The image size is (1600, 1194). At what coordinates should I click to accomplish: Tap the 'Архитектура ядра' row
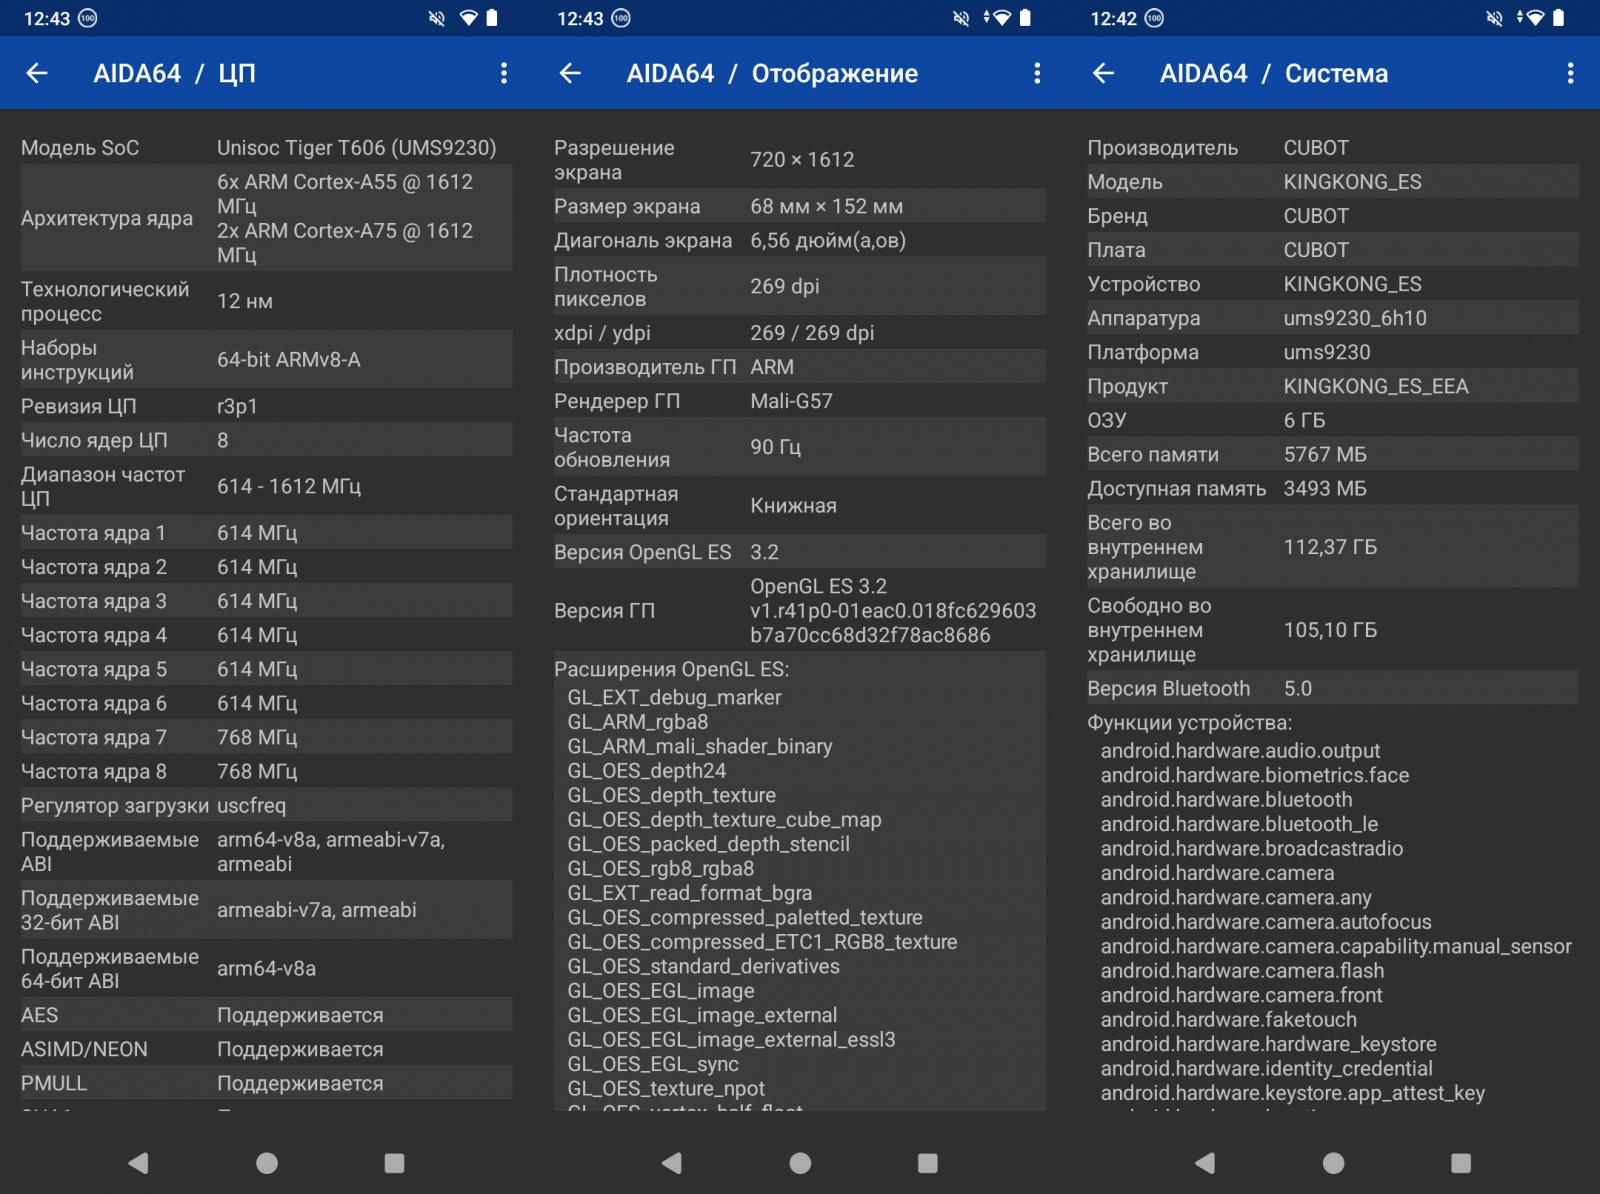[x=266, y=218]
